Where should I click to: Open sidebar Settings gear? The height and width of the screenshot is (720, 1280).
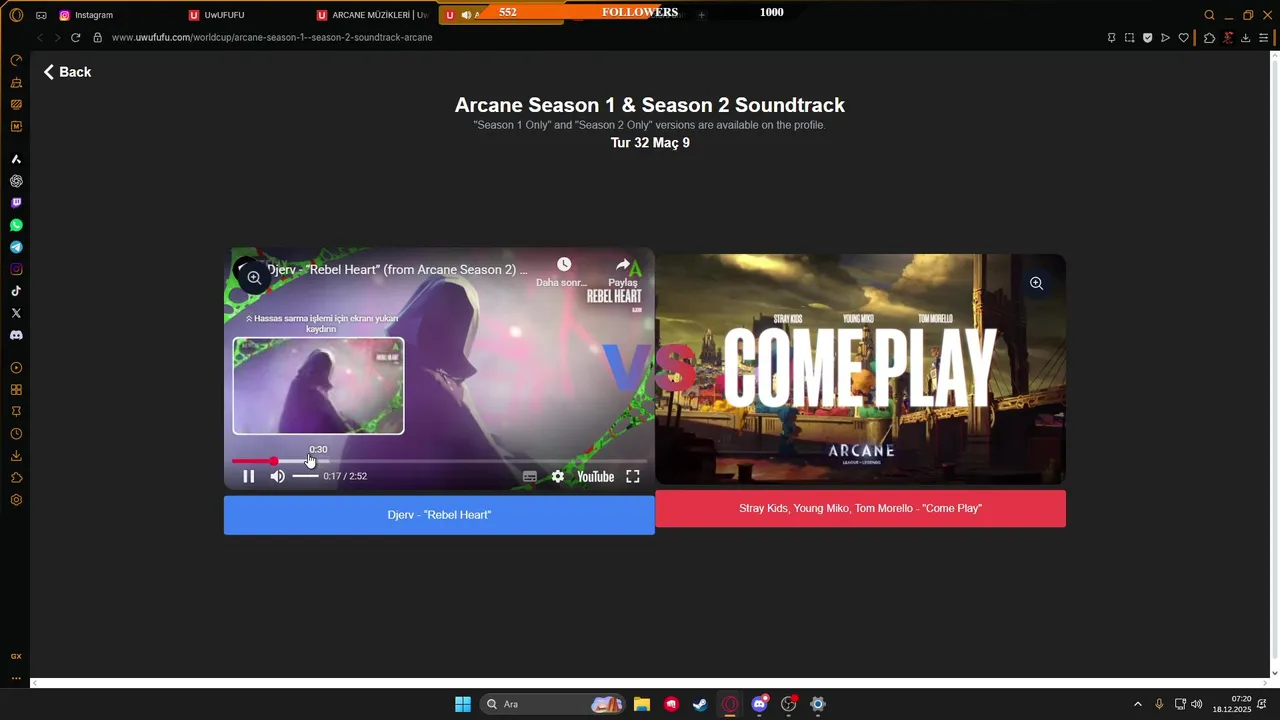tap(16, 500)
